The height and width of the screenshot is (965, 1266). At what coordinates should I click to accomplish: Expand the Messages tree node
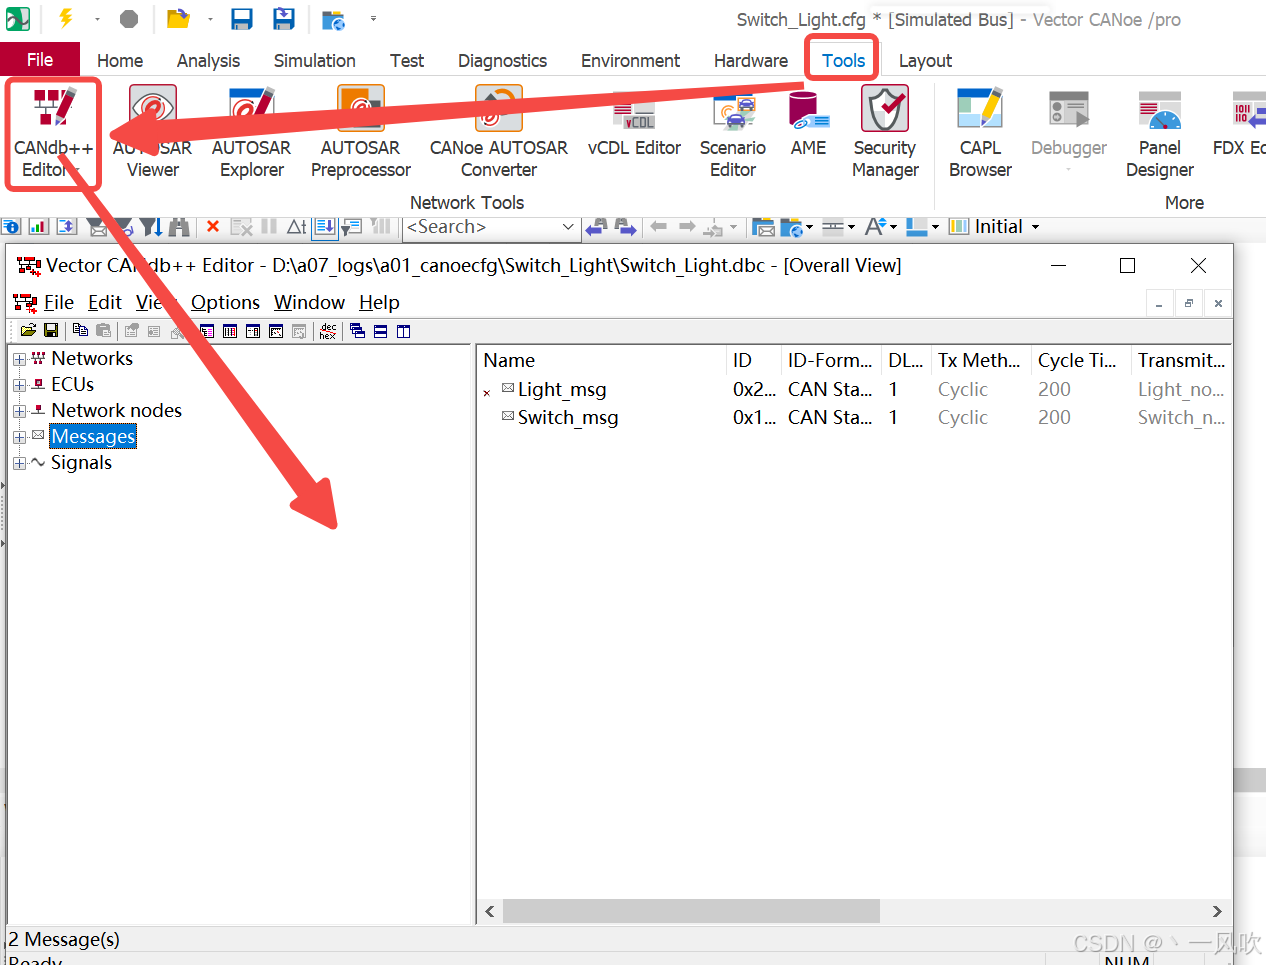coord(19,437)
